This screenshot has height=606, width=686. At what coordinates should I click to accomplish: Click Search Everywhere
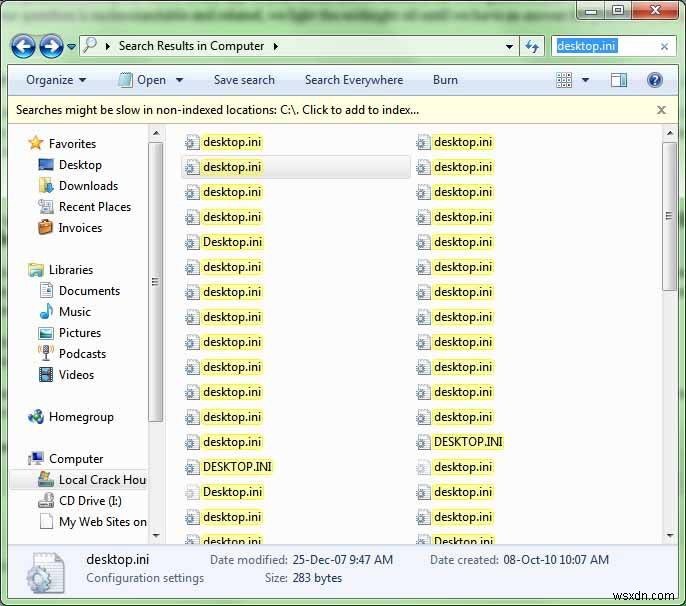click(354, 80)
